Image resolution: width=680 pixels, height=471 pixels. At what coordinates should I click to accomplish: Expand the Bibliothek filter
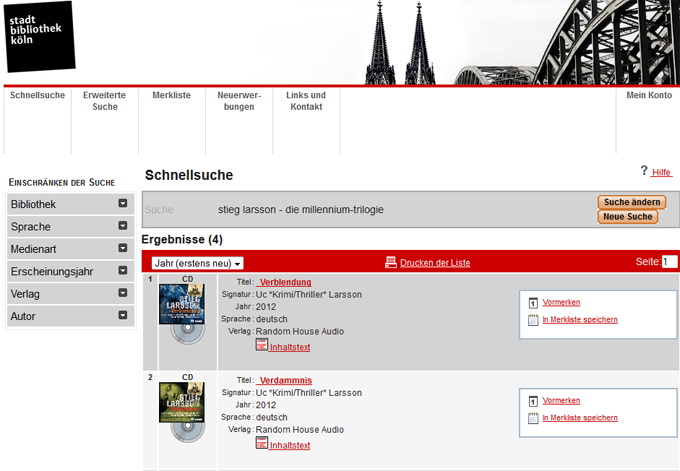tap(123, 204)
